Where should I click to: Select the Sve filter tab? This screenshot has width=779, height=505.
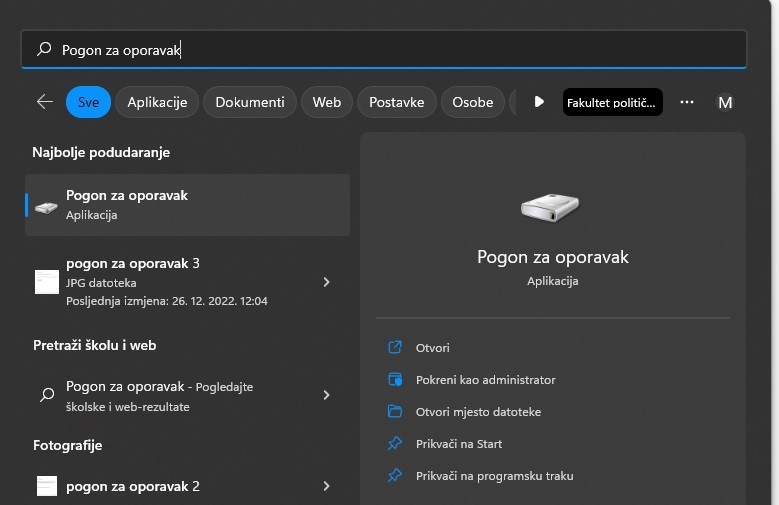click(x=88, y=102)
